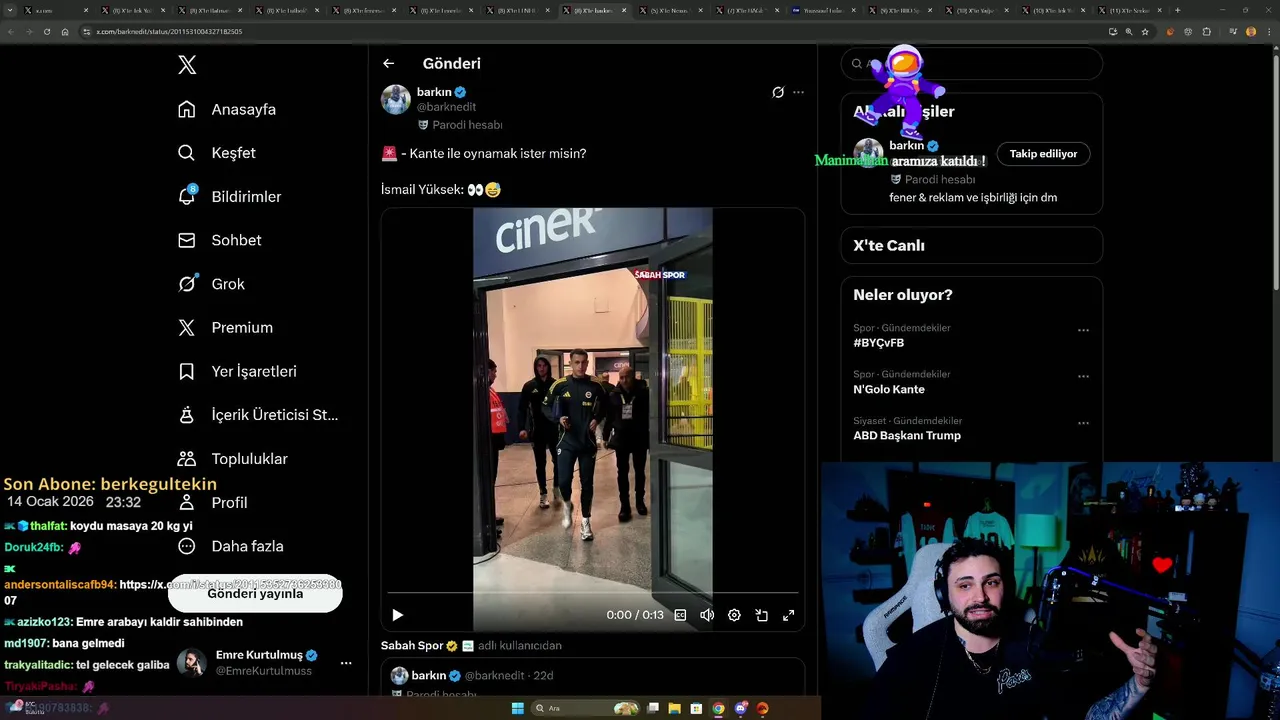Click the video progress bar
Screen dimensions: 1280x720
point(593,593)
